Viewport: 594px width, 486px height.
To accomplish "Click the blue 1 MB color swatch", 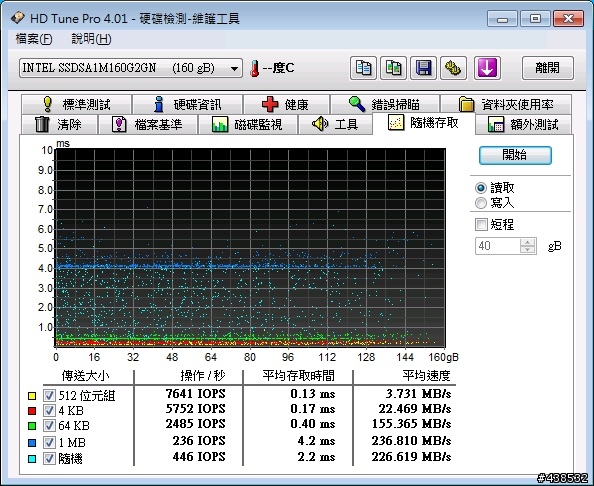I will pyautogui.click(x=32, y=442).
